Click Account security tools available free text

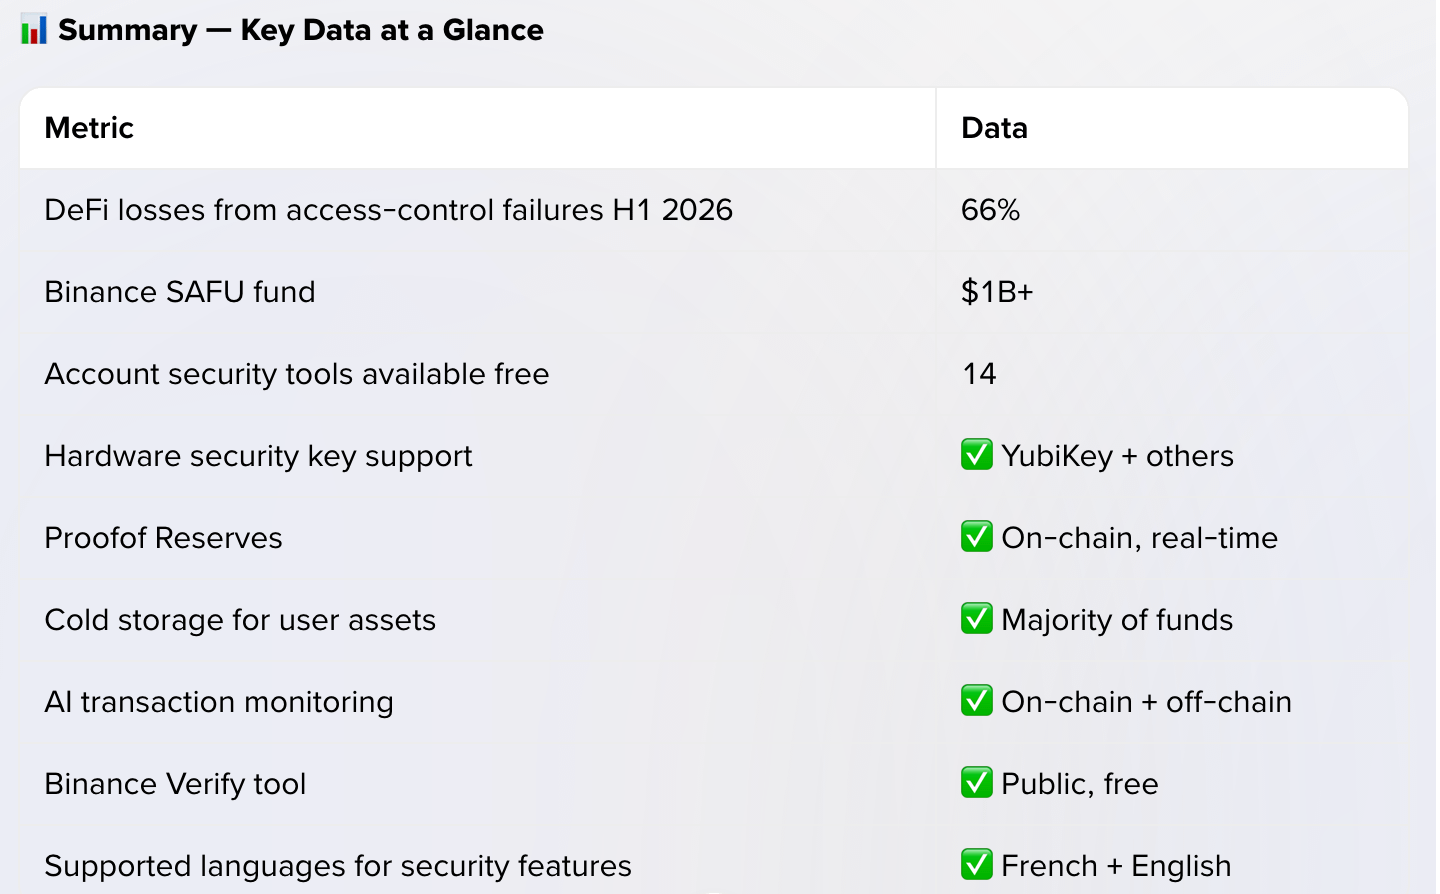tap(297, 374)
